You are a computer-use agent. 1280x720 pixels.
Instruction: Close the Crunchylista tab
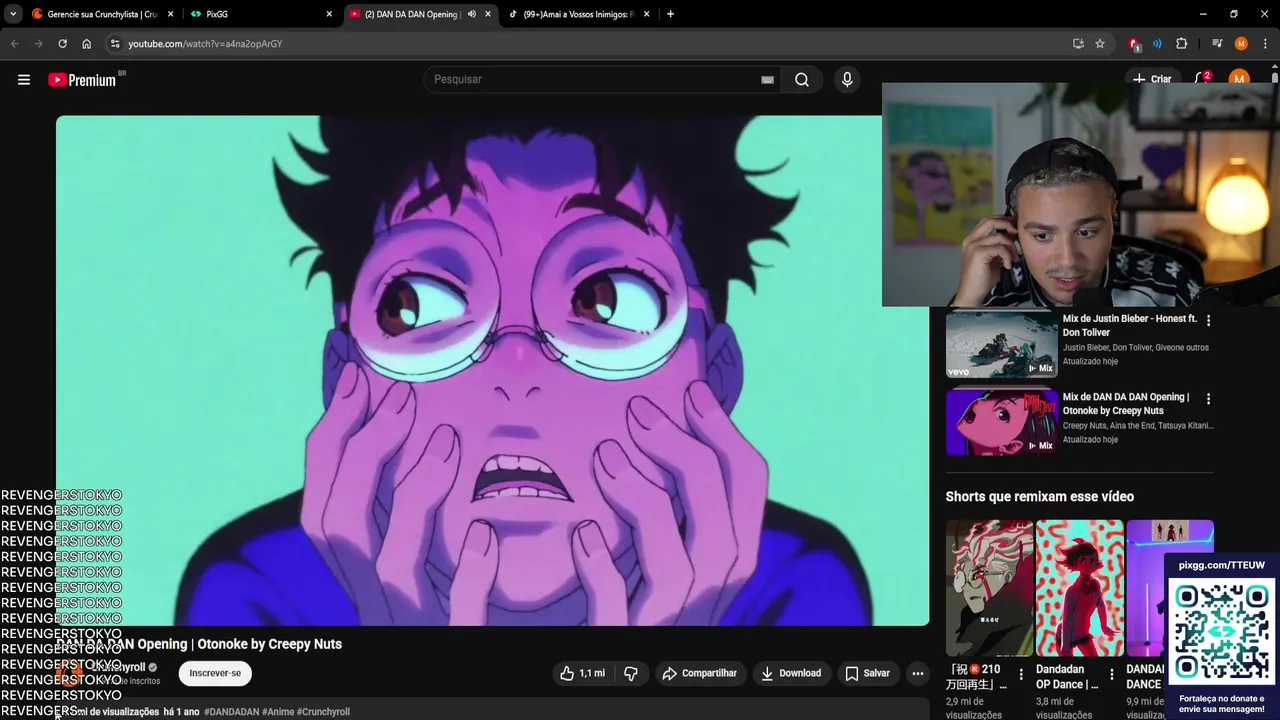click(170, 14)
